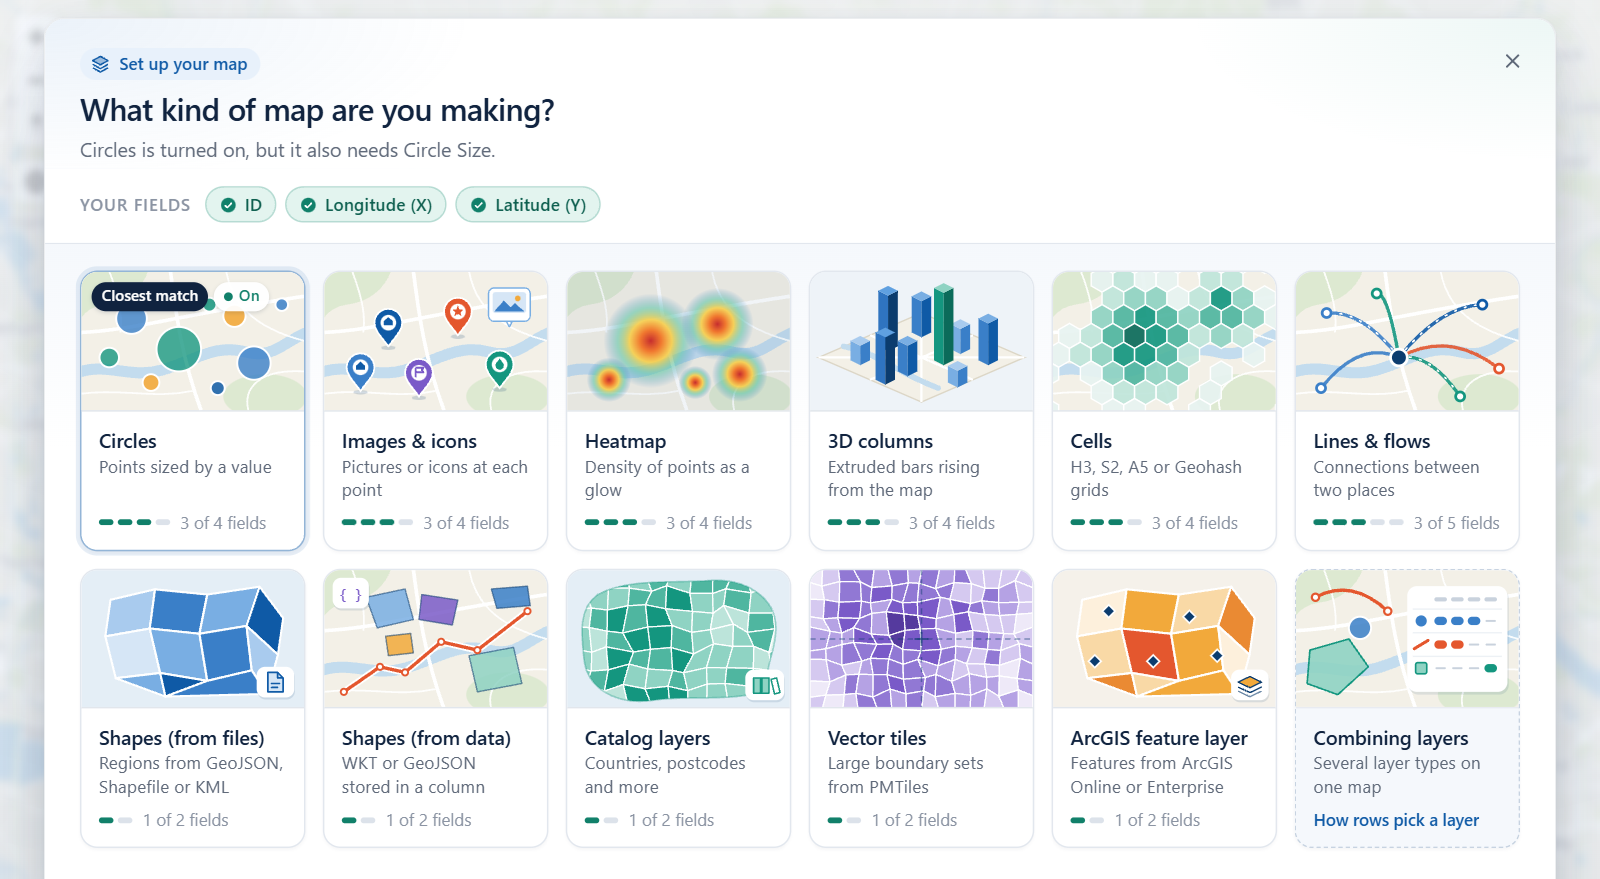Click the curly braces icon on Shapes (from data)

click(x=350, y=595)
